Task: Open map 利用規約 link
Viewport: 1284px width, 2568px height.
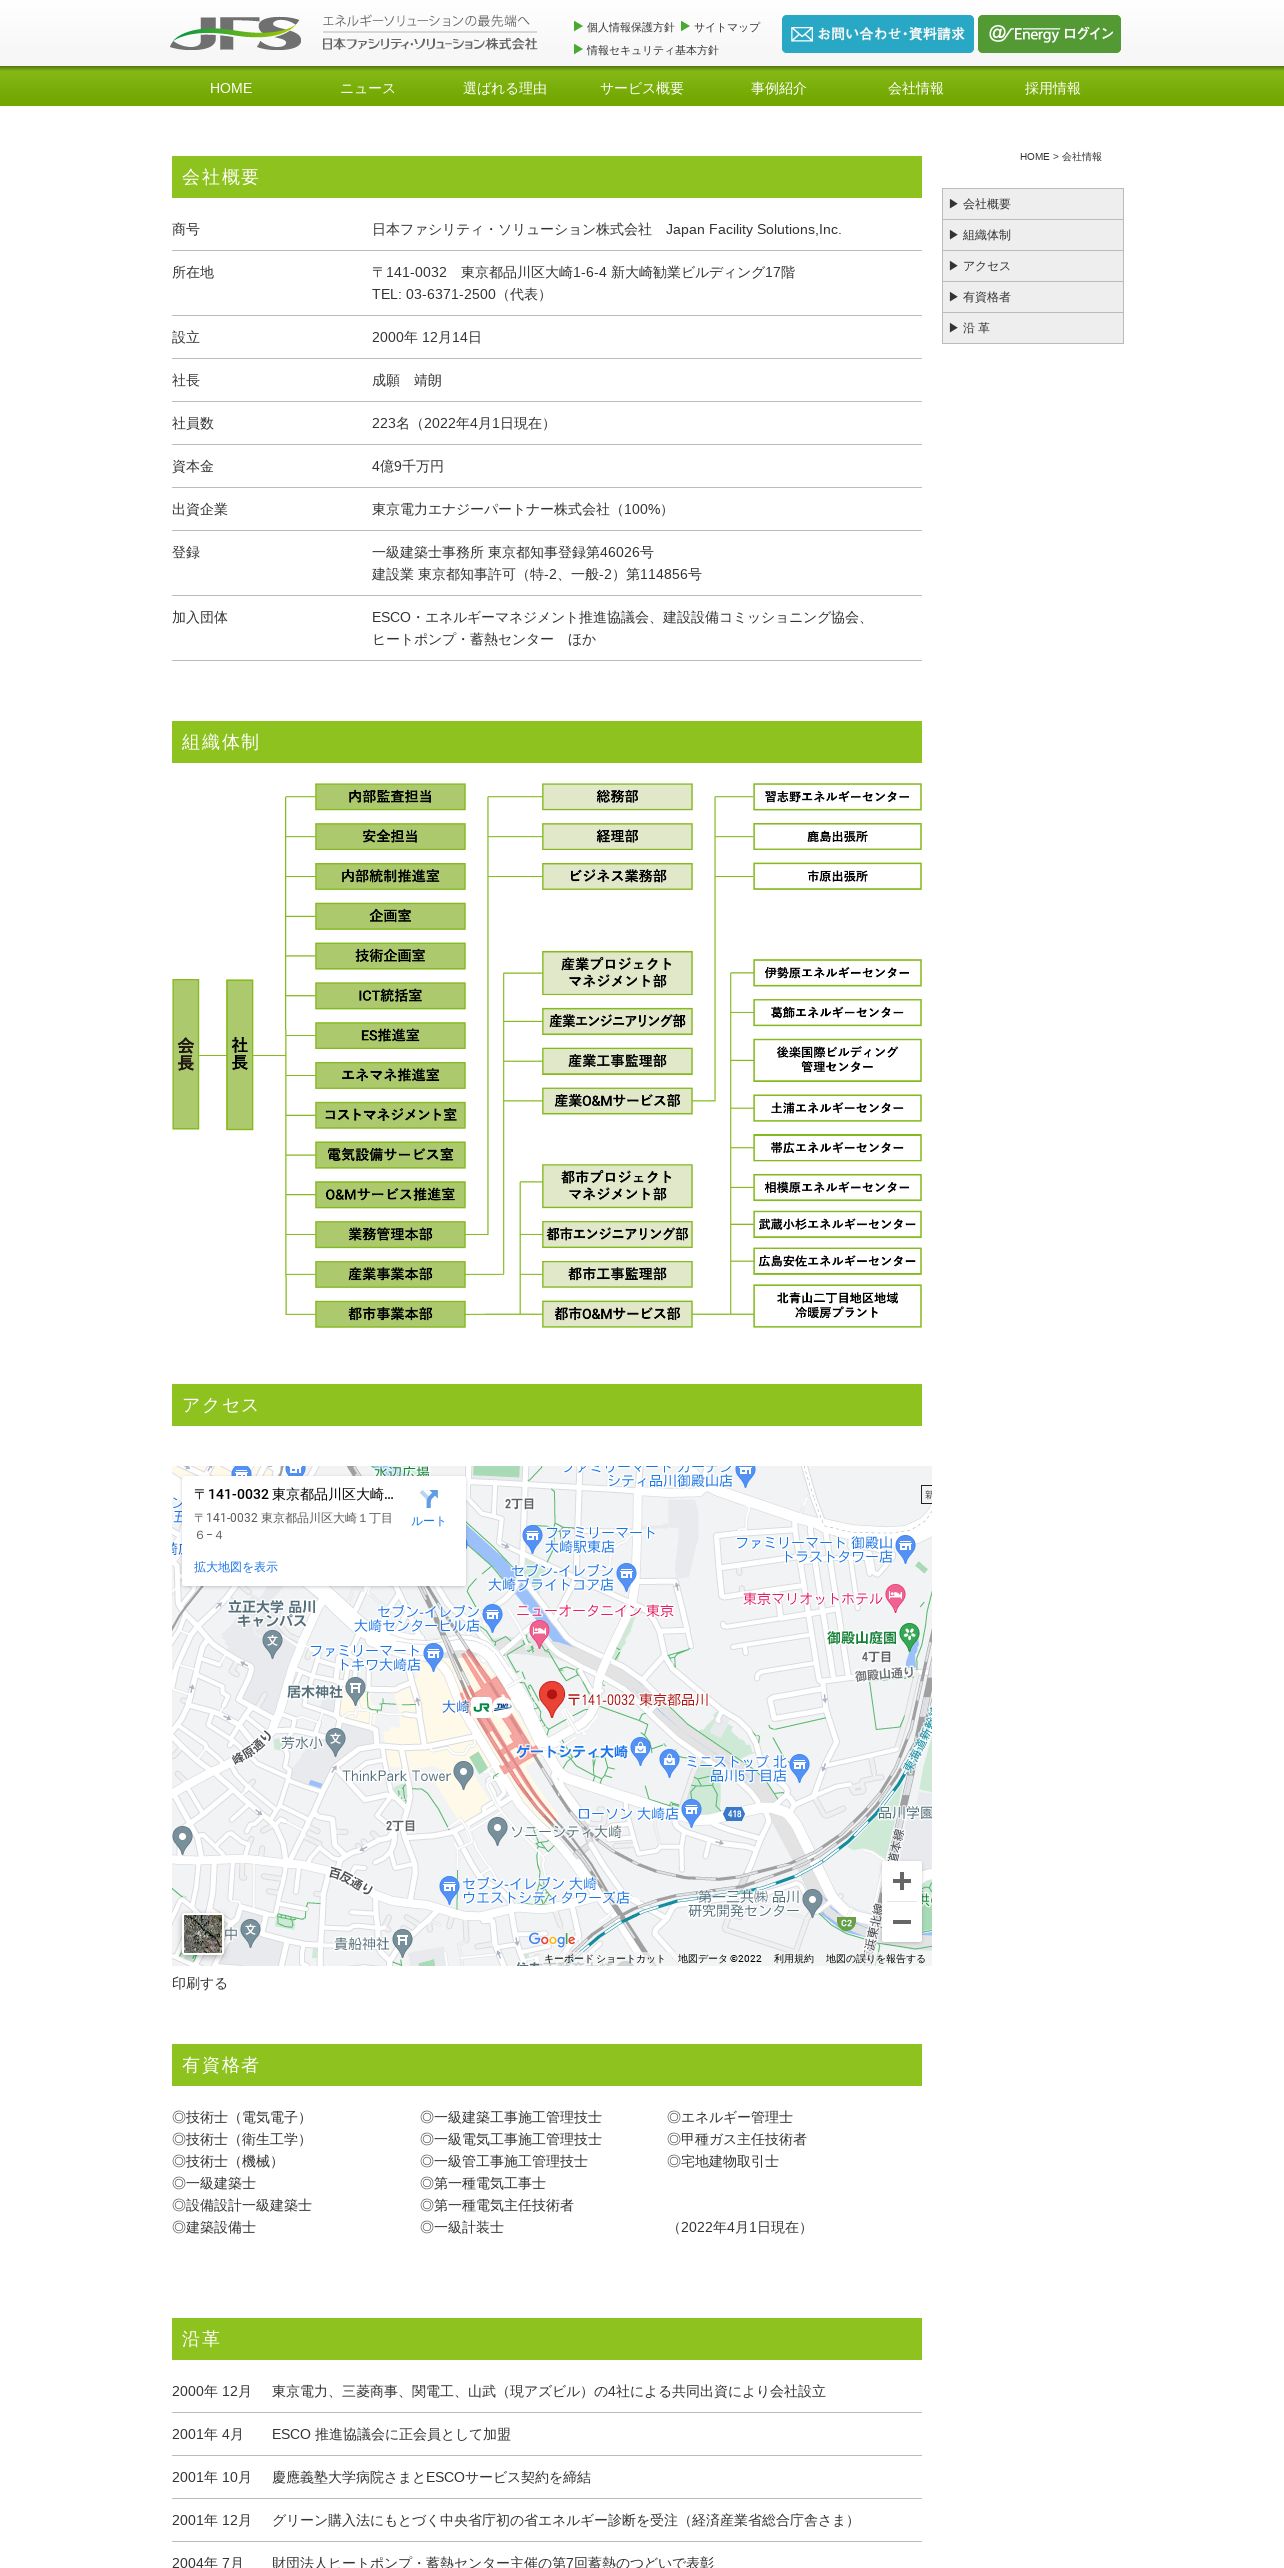Action: [793, 1959]
